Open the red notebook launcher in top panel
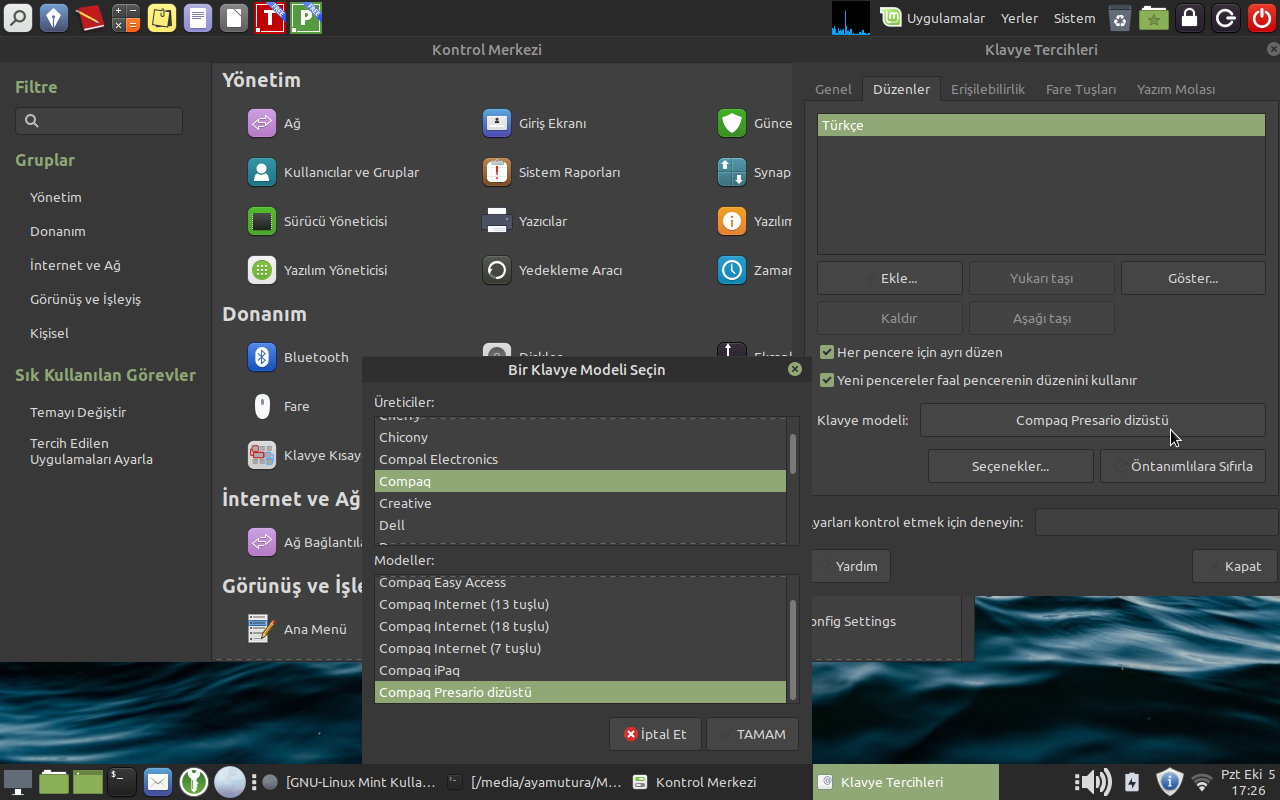The image size is (1280, 800). tap(90, 18)
